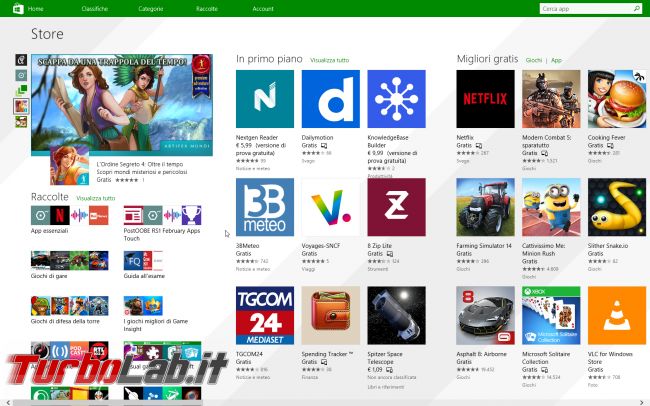650x406 pixels.
Task: Open the Dailymotion app tile
Action: (x=330, y=99)
